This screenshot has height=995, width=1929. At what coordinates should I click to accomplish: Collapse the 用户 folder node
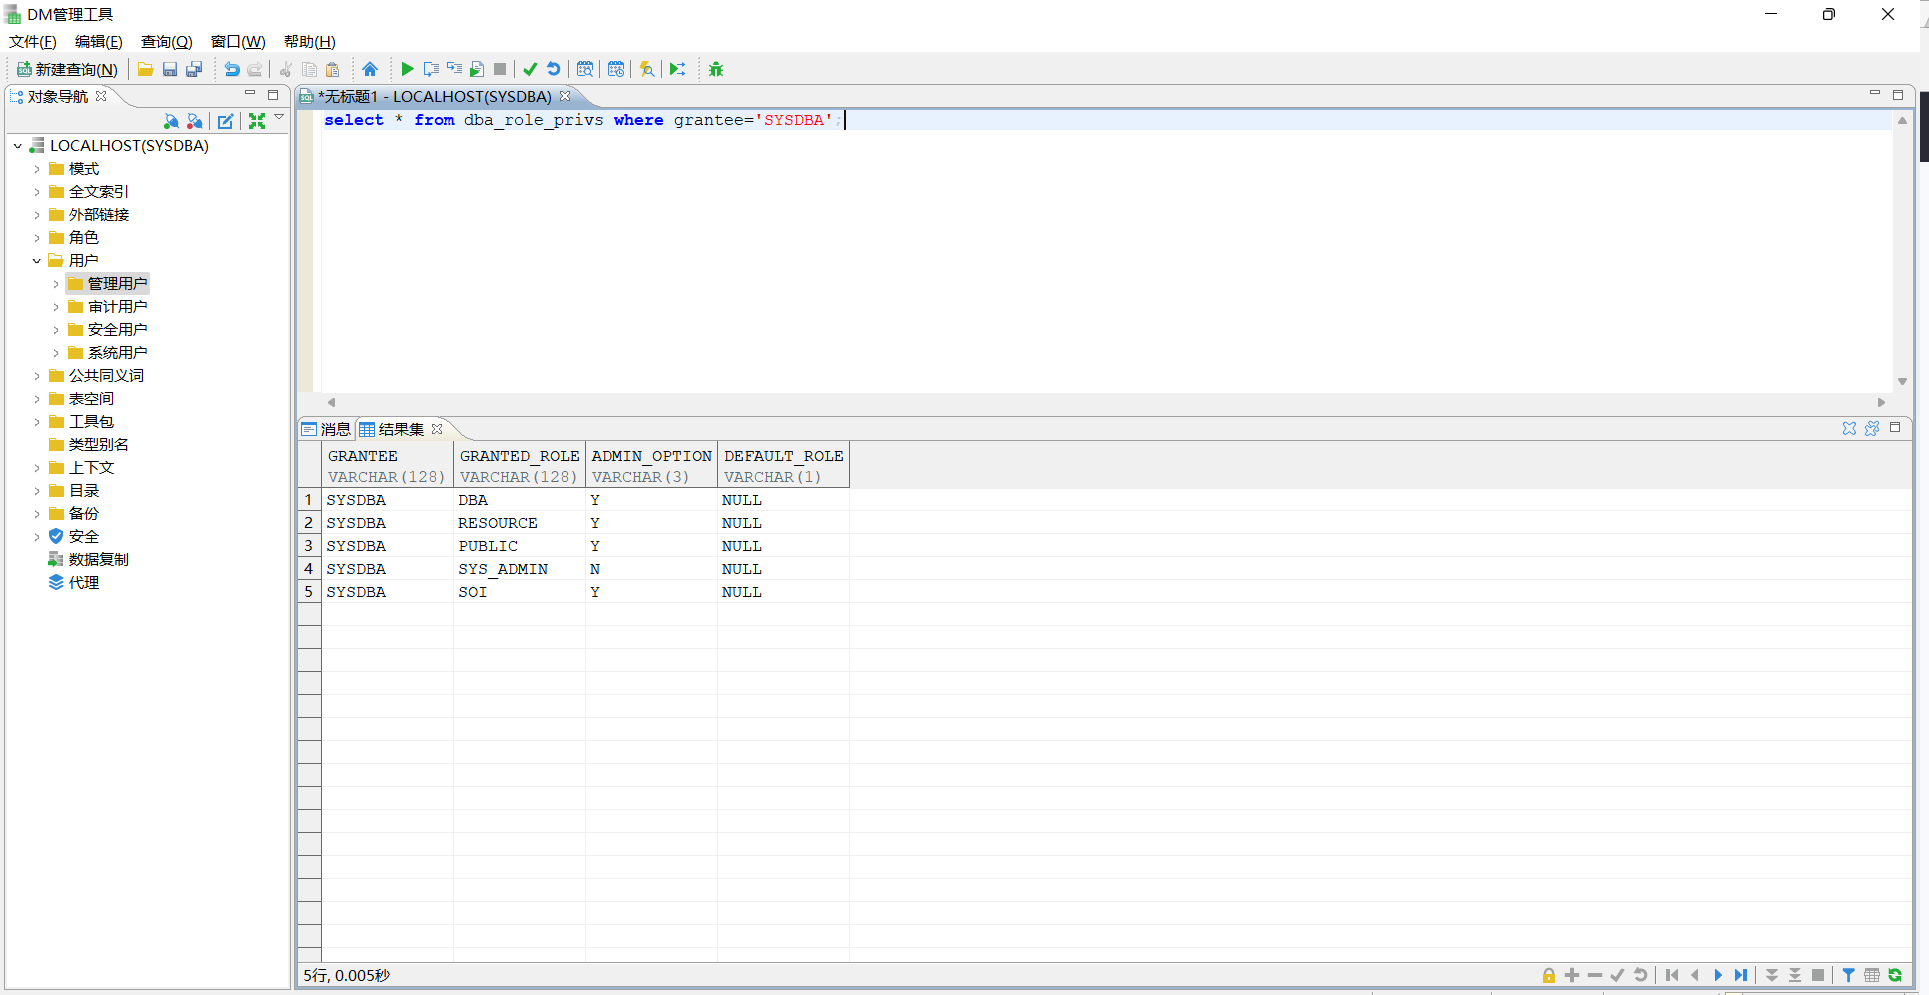tap(37, 261)
